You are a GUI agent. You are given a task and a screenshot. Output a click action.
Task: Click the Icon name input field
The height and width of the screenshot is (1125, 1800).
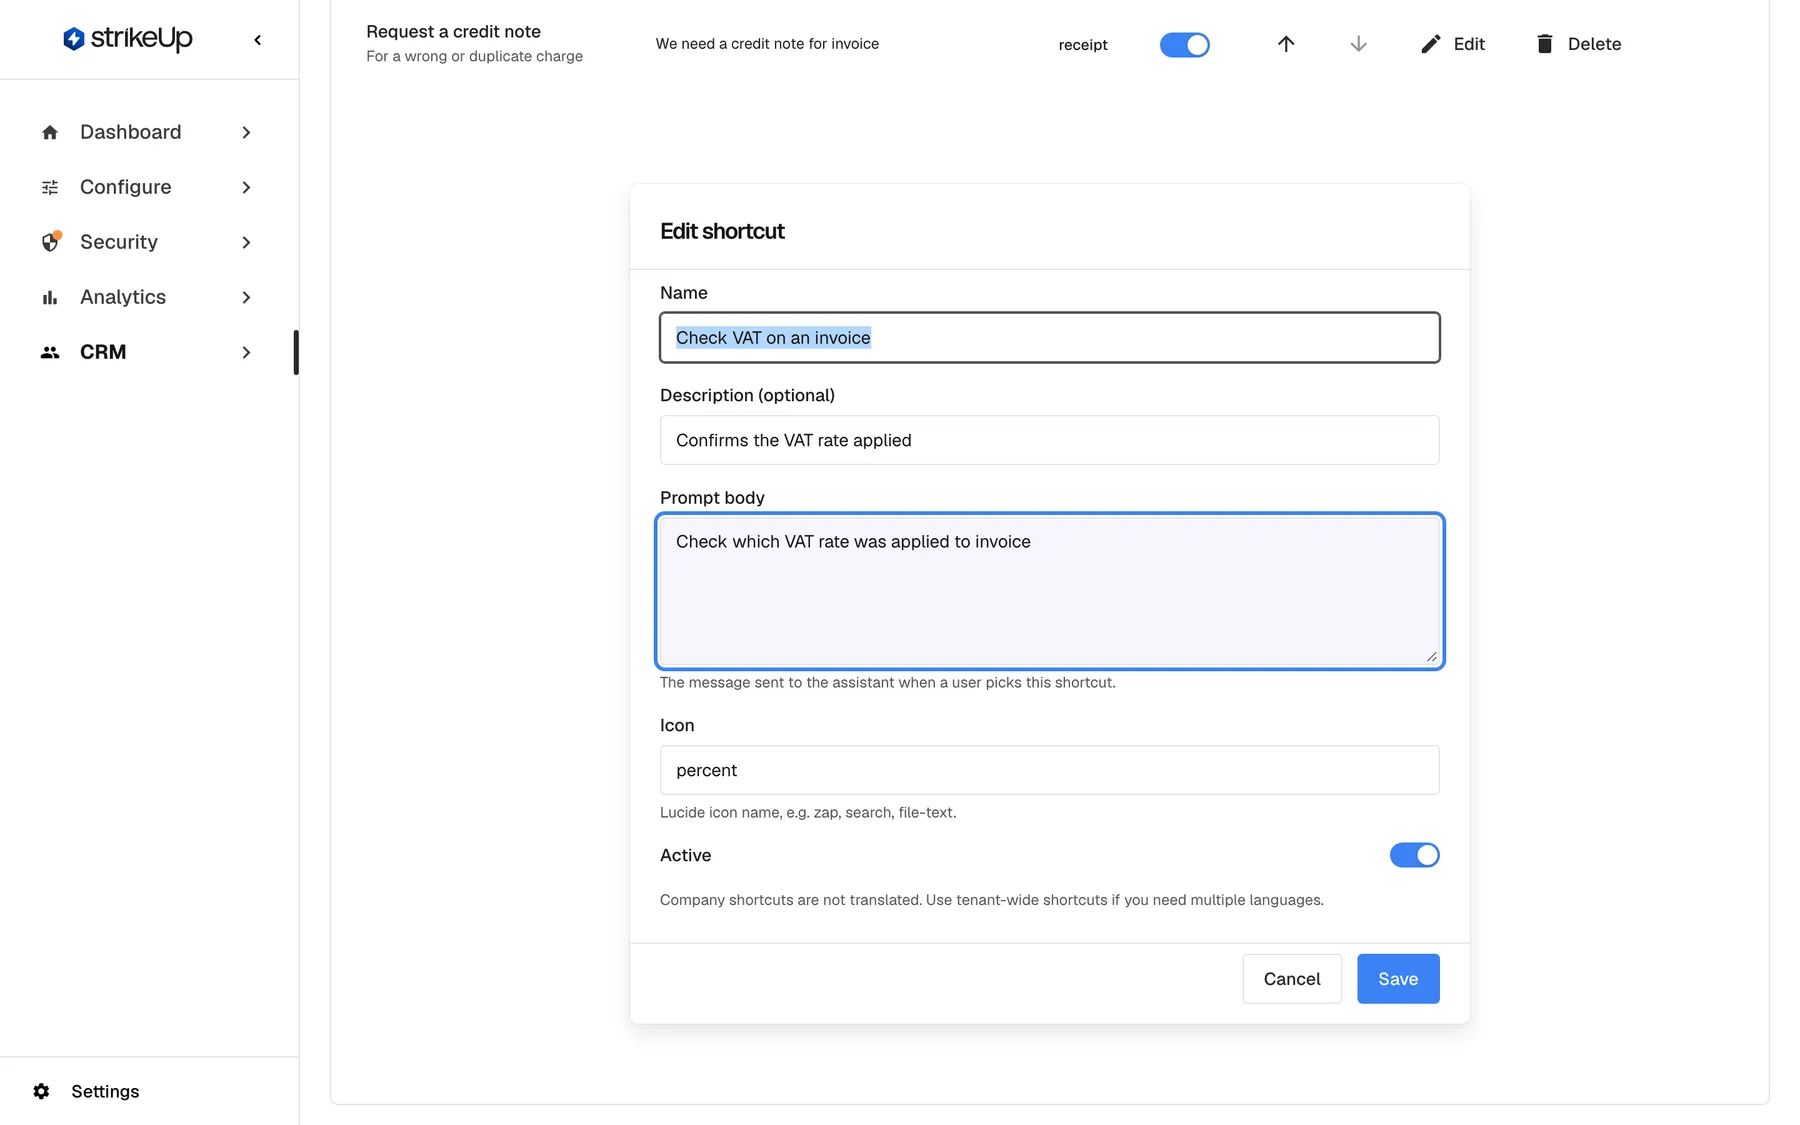click(1049, 770)
